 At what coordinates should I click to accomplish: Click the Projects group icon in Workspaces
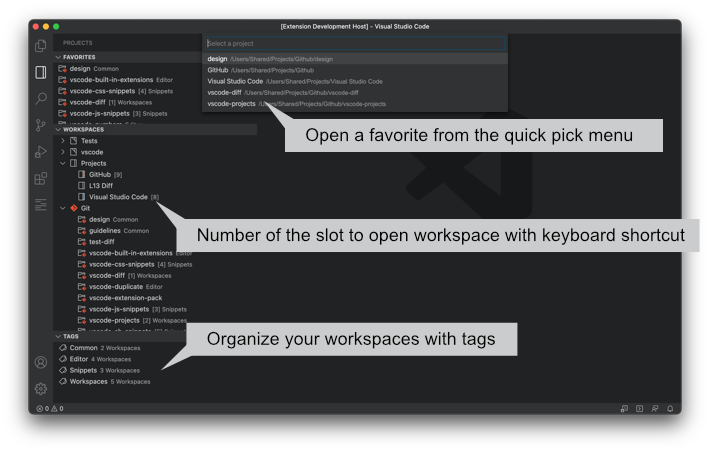pyautogui.click(x=73, y=163)
